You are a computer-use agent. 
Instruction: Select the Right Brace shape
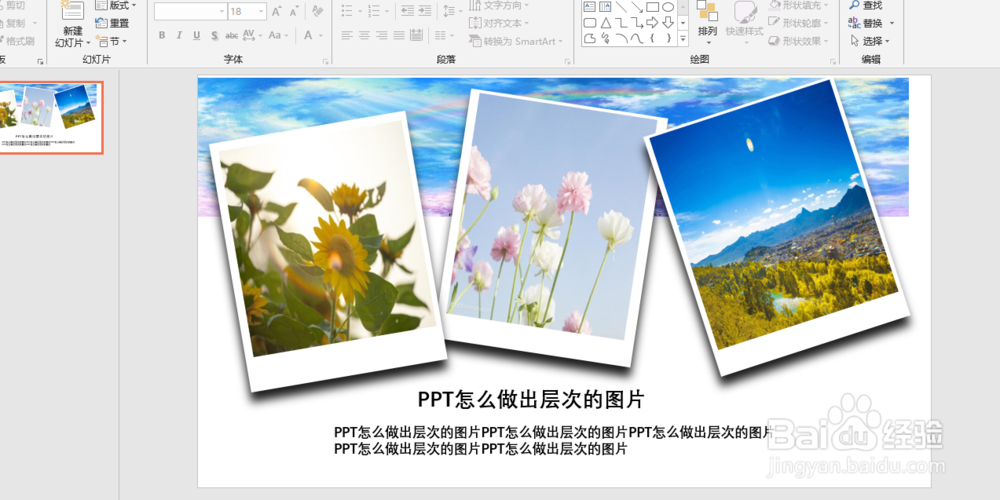click(668, 38)
